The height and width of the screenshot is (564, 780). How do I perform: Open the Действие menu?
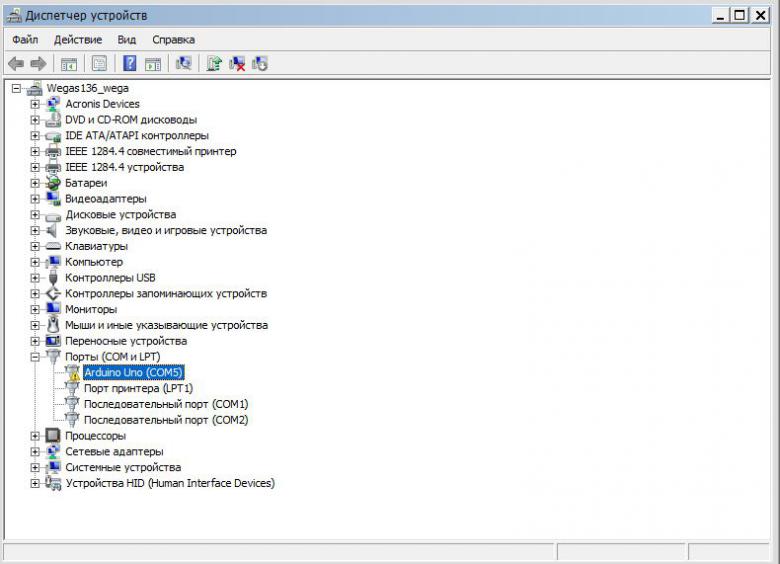point(78,39)
